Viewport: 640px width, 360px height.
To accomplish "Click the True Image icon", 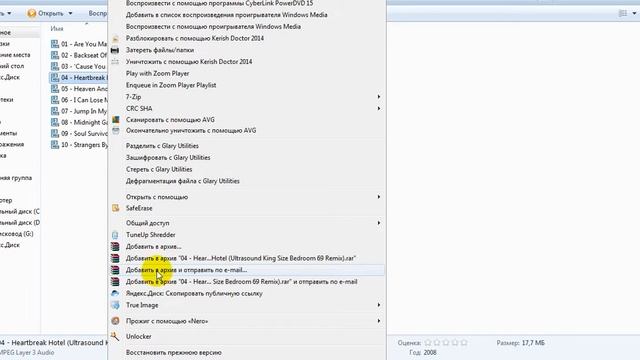I will (x=116, y=305).
